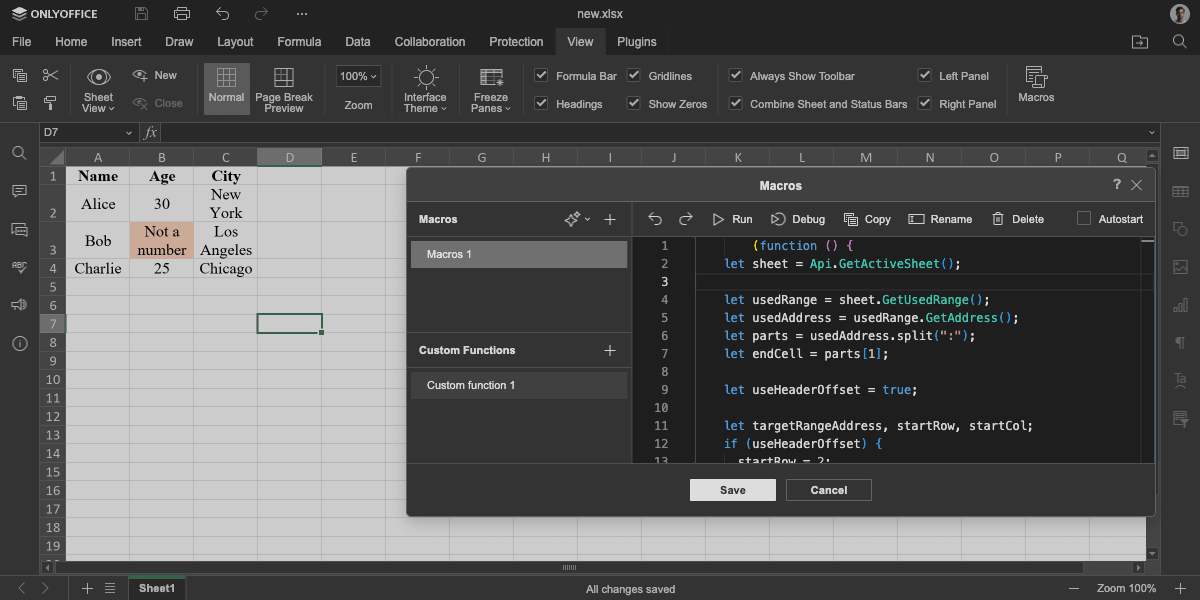The width and height of the screenshot is (1200, 600).
Task: Select the Sheet1 tab
Action: (x=157, y=588)
